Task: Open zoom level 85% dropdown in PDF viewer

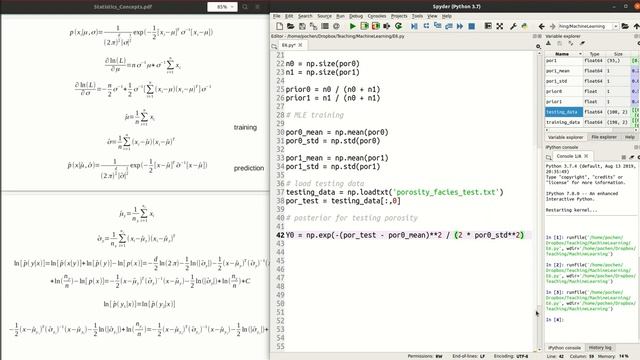Action: [x=222, y=7]
